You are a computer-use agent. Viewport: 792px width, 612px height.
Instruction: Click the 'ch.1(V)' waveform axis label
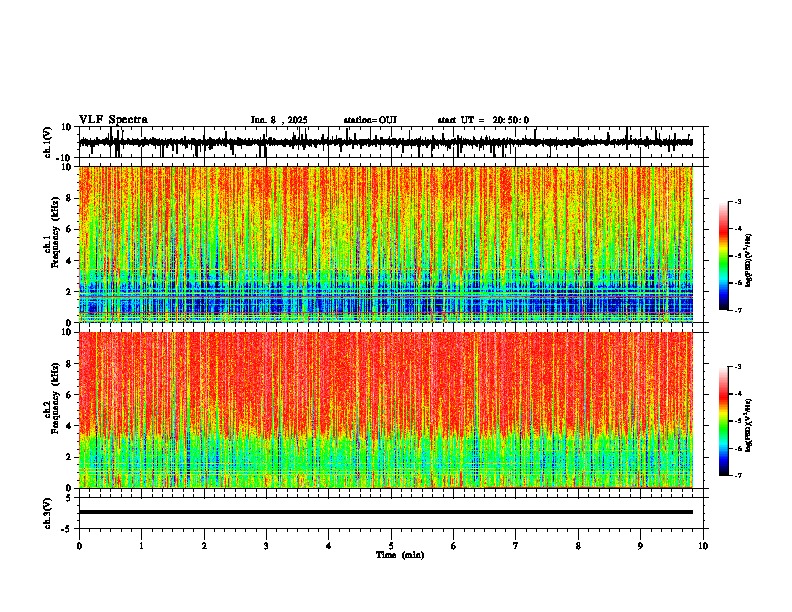[x=48, y=142]
